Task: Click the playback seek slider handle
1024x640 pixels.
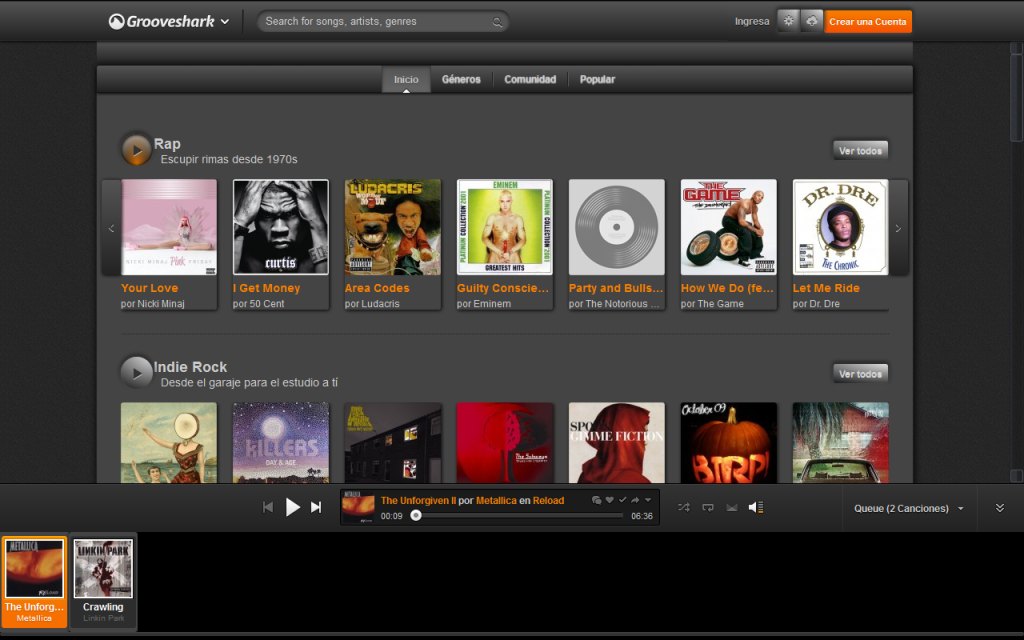Action: click(416, 516)
